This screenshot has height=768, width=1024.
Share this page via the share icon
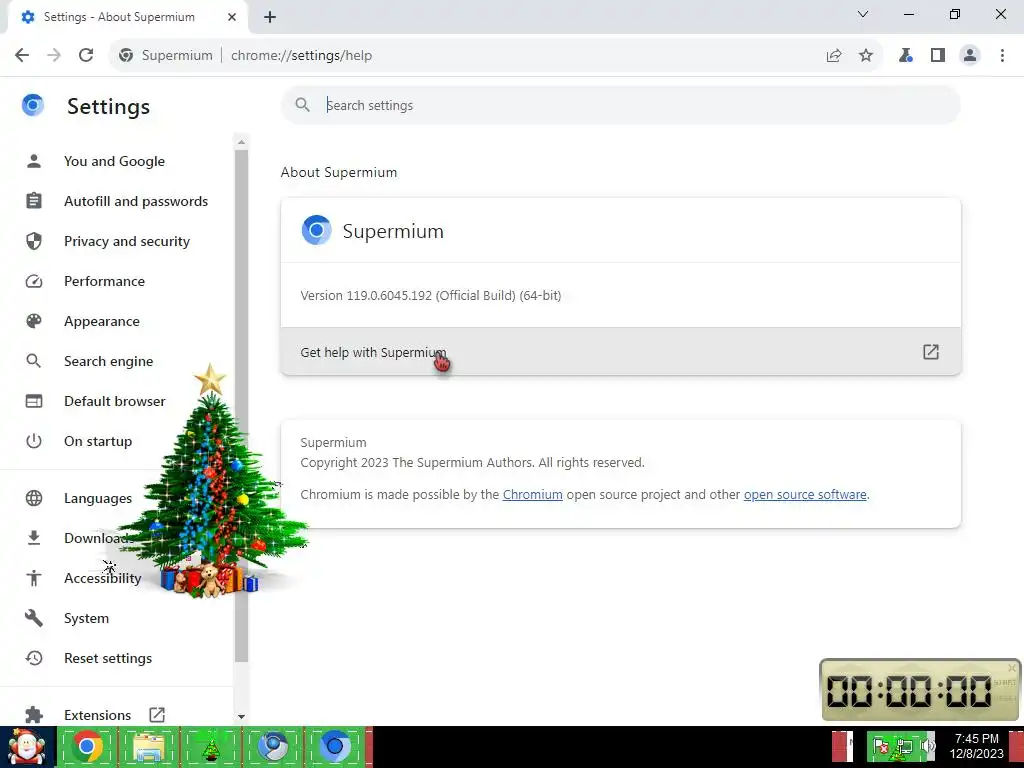(834, 56)
